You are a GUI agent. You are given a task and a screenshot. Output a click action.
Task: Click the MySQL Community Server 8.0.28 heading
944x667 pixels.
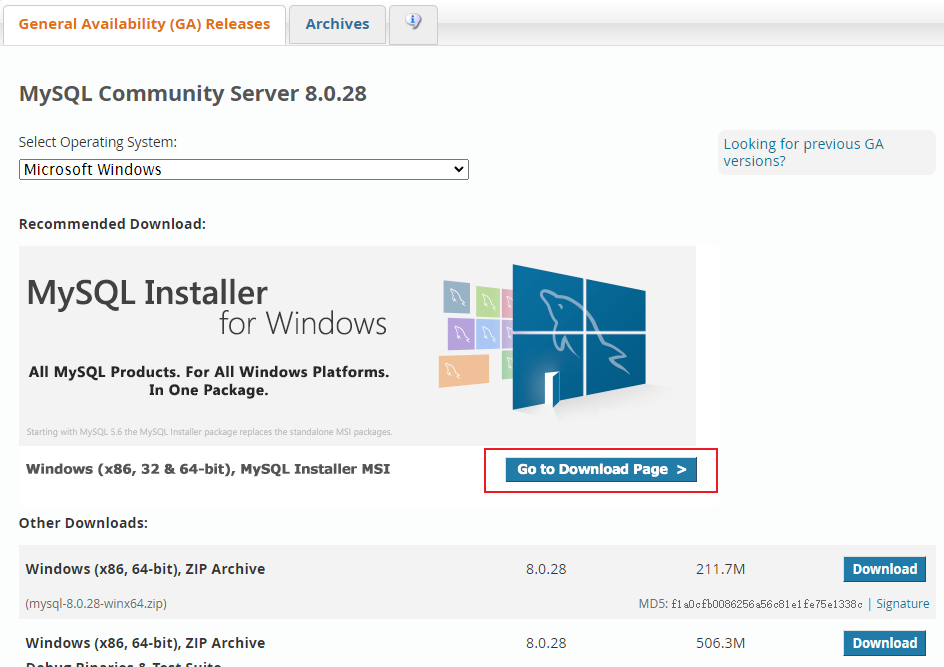pos(193,93)
